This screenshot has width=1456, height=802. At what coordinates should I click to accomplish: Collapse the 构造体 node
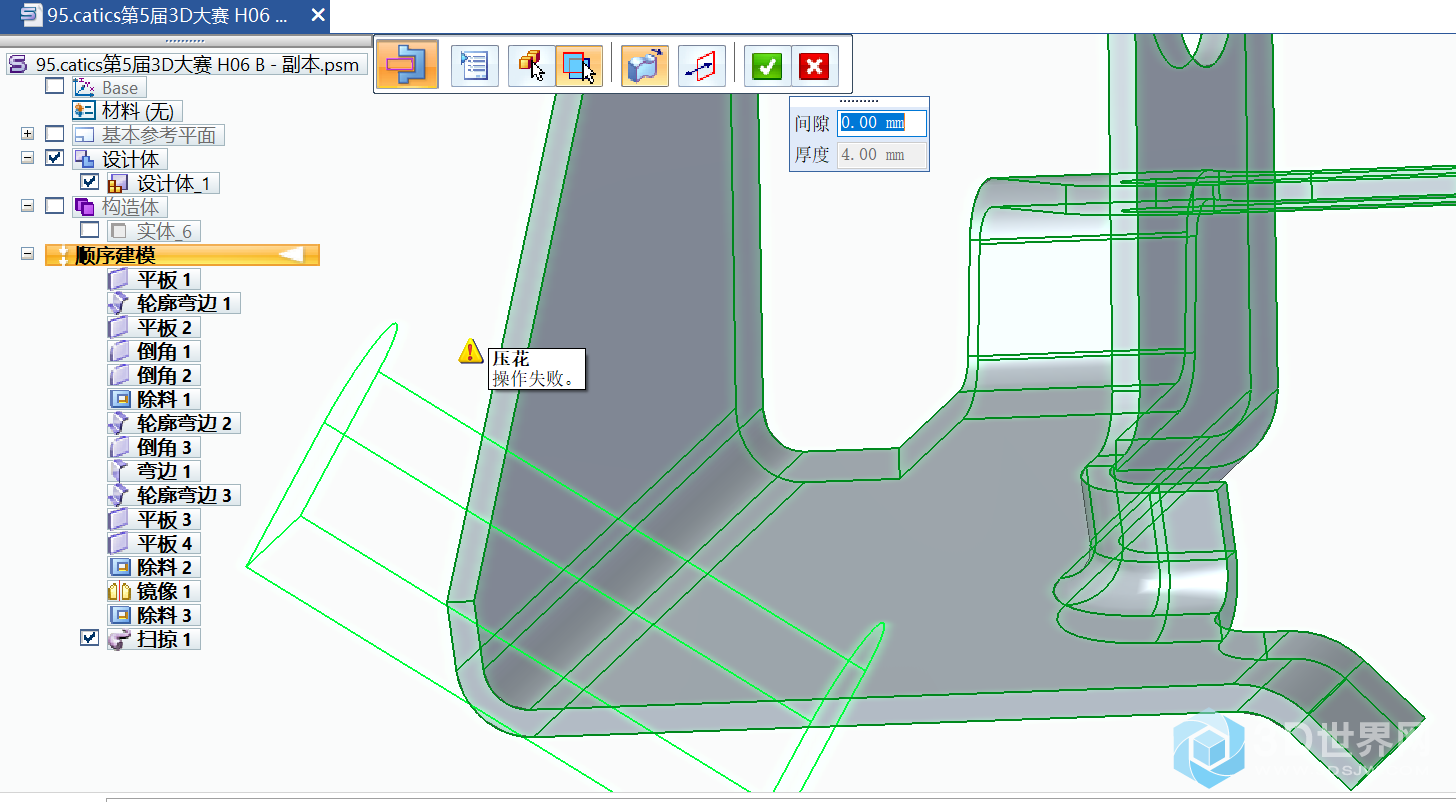(x=27, y=206)
